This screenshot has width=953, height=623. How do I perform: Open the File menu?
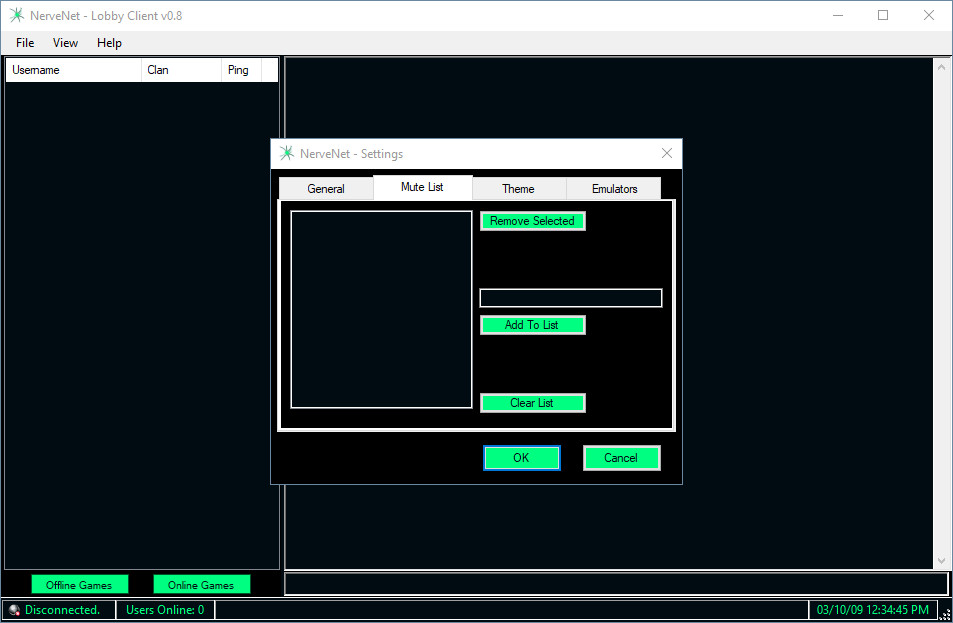pos(25,43)
